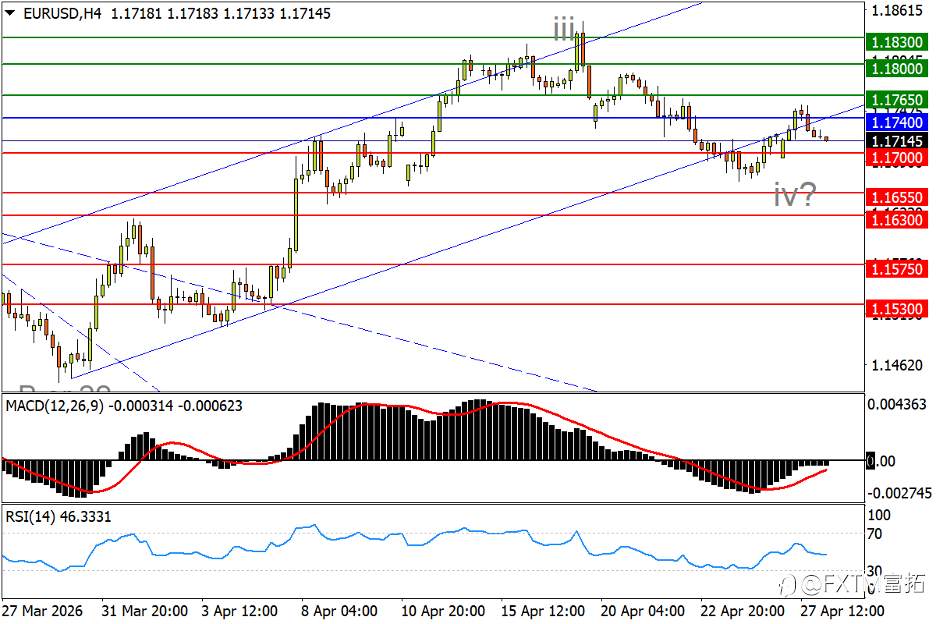The height and width of the screenshot is (624, 936).
Task: Click the 1.18000 green price label
Action: click(896, 68)
